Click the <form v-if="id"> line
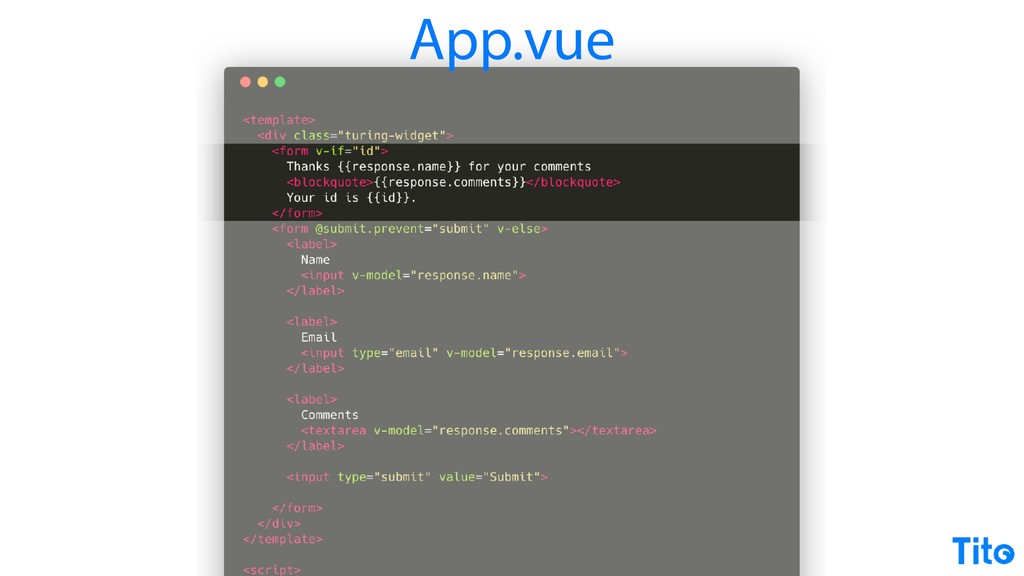The height and width of the screenshot is (576, 1024). coord(330,151)
